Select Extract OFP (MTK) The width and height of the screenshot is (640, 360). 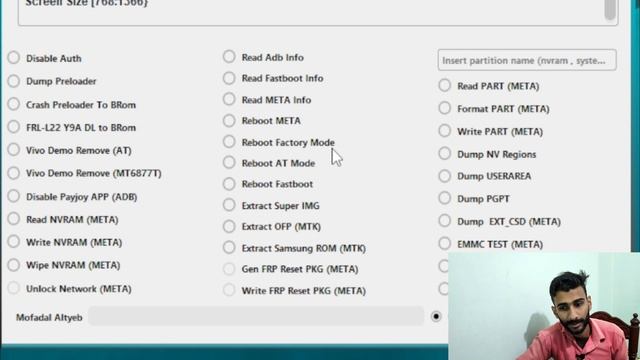pyautogui.click(x=229, y=226)
